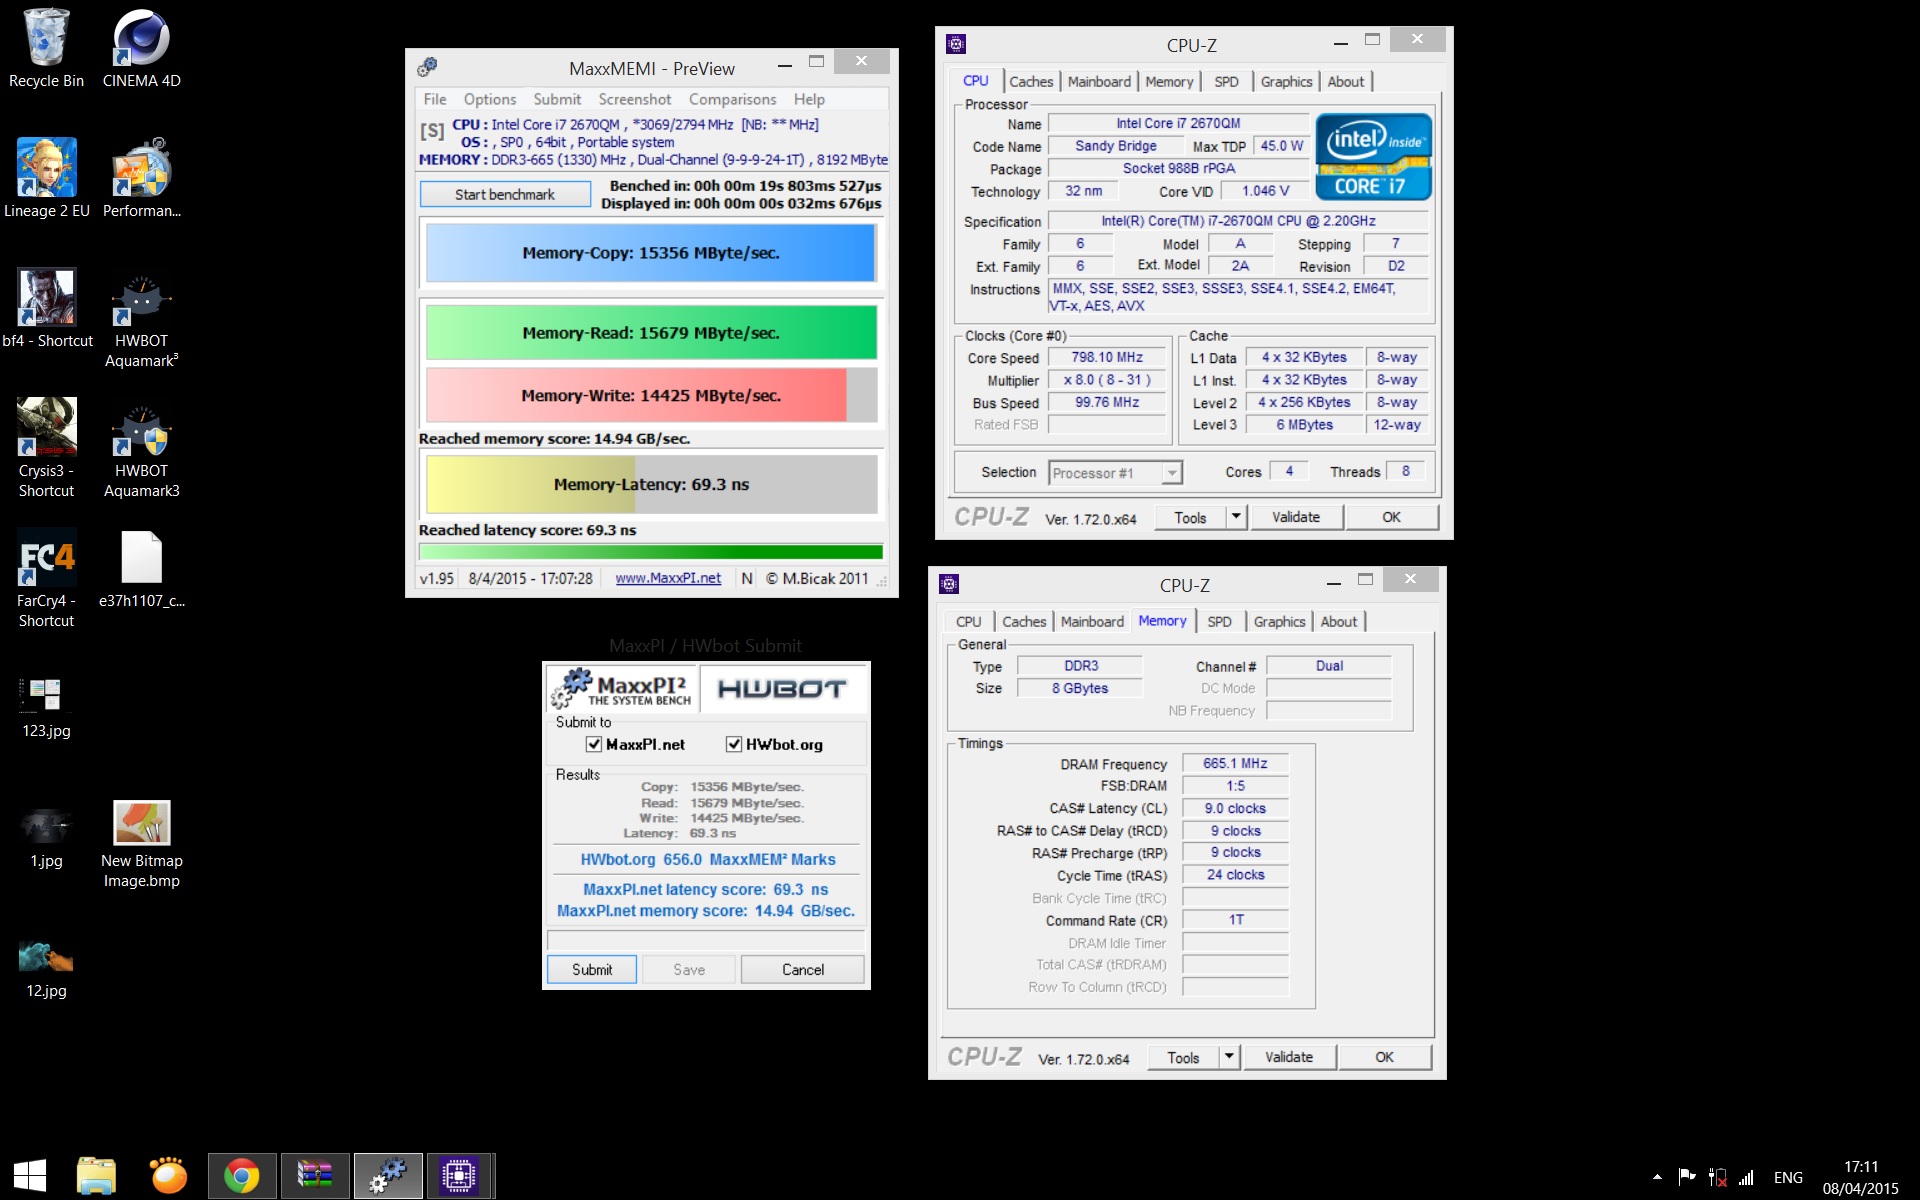The image size is (1920, 1200).
Task: Select the 12.jpg file thumbnail
Action: pos(46,957)
